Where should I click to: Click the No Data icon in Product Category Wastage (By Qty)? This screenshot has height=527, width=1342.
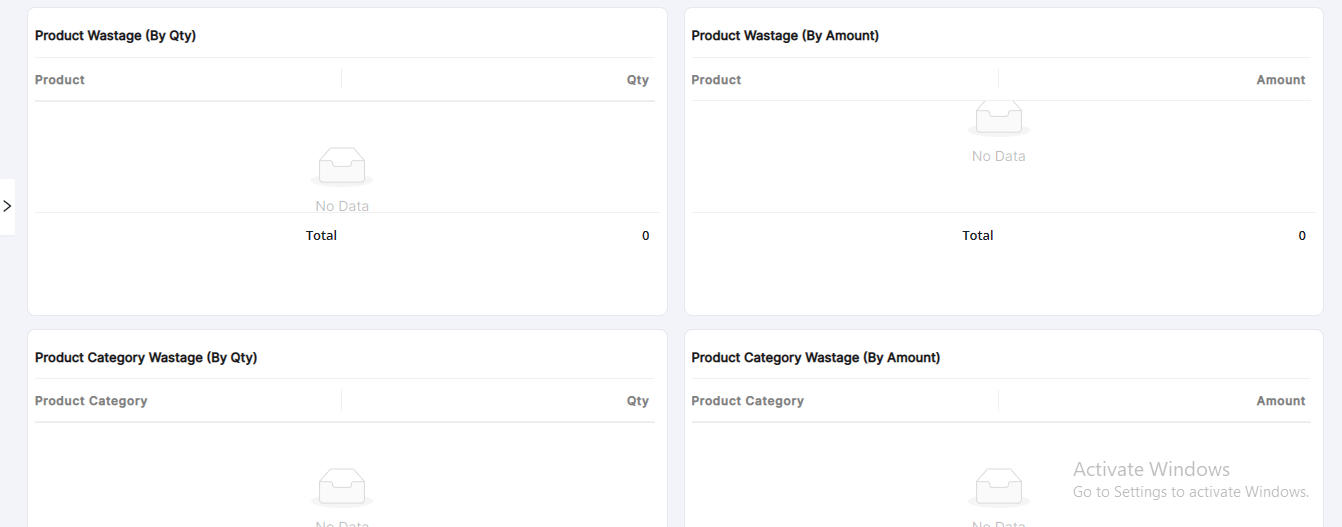click(x=342, y=487)
